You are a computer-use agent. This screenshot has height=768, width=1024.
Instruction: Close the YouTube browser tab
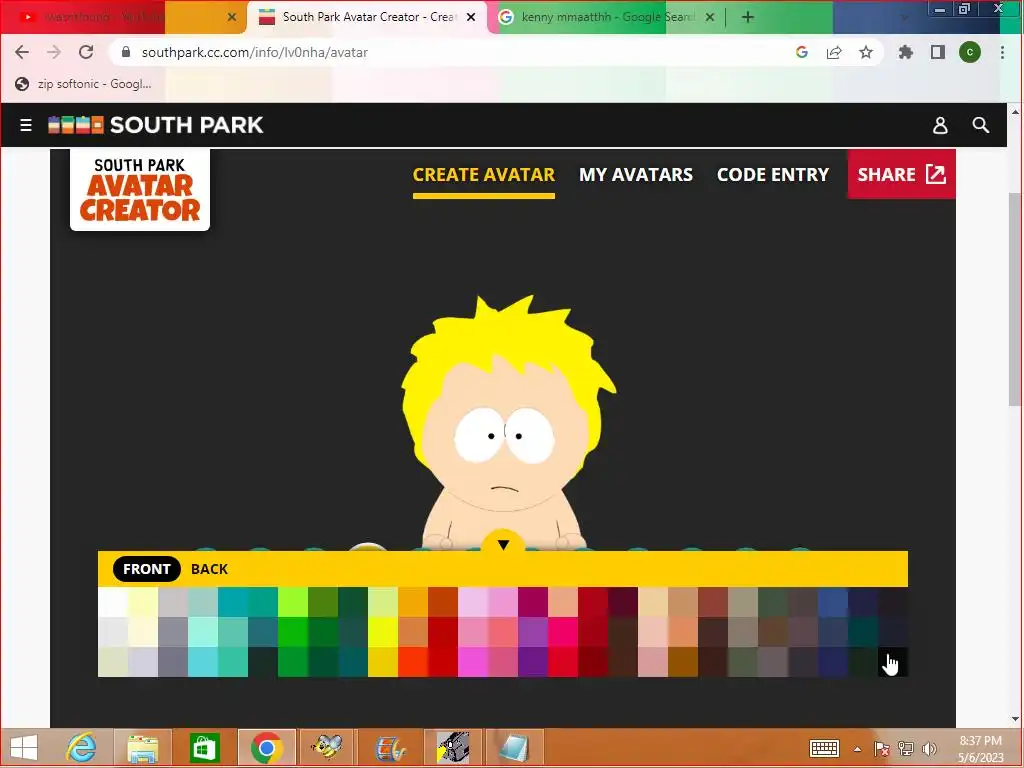click(232, 18)
